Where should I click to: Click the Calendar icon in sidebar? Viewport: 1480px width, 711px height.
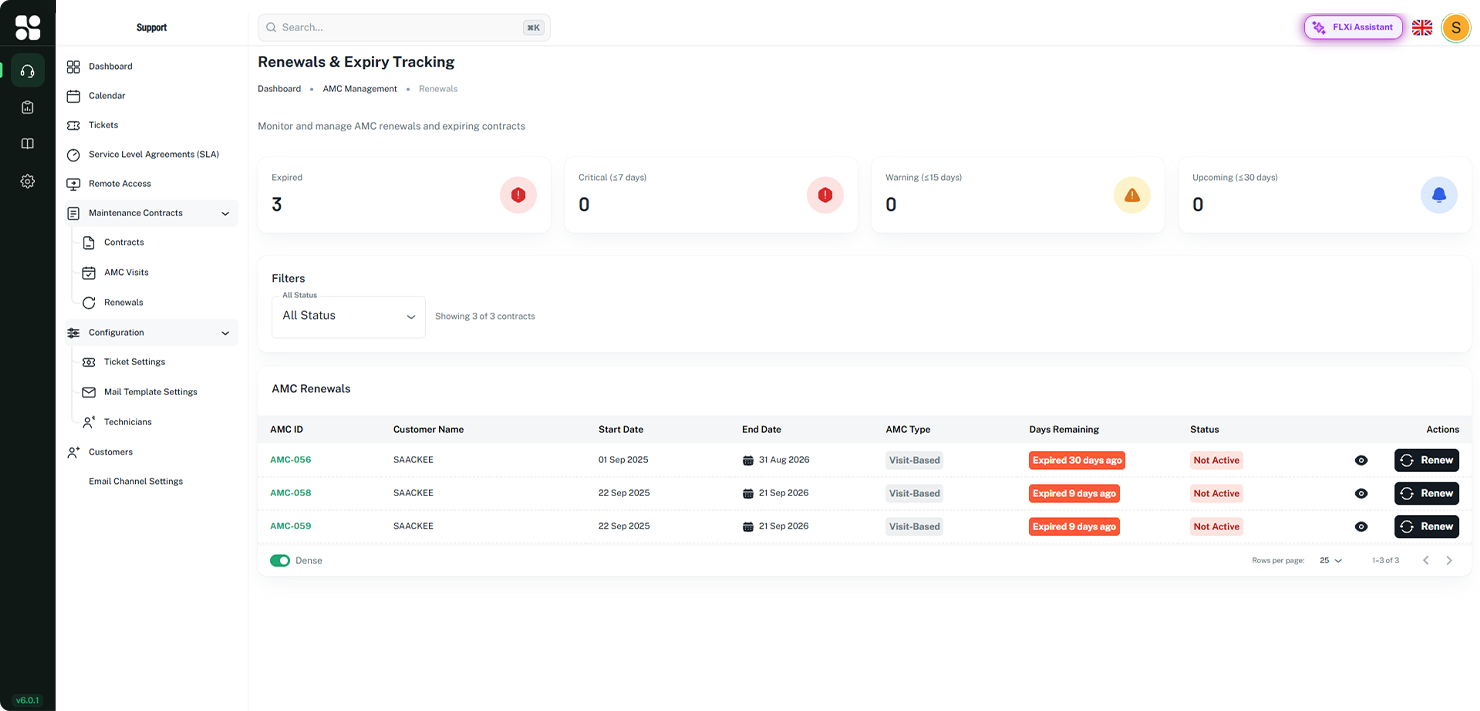point(73,96)
